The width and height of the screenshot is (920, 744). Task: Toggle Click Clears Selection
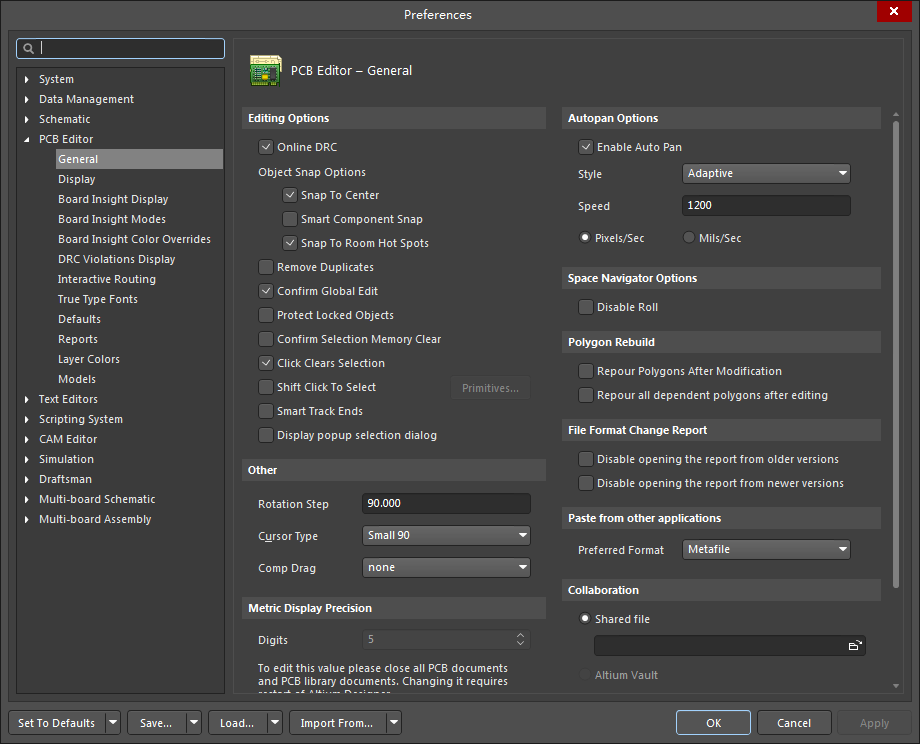(x=266, y=363)
